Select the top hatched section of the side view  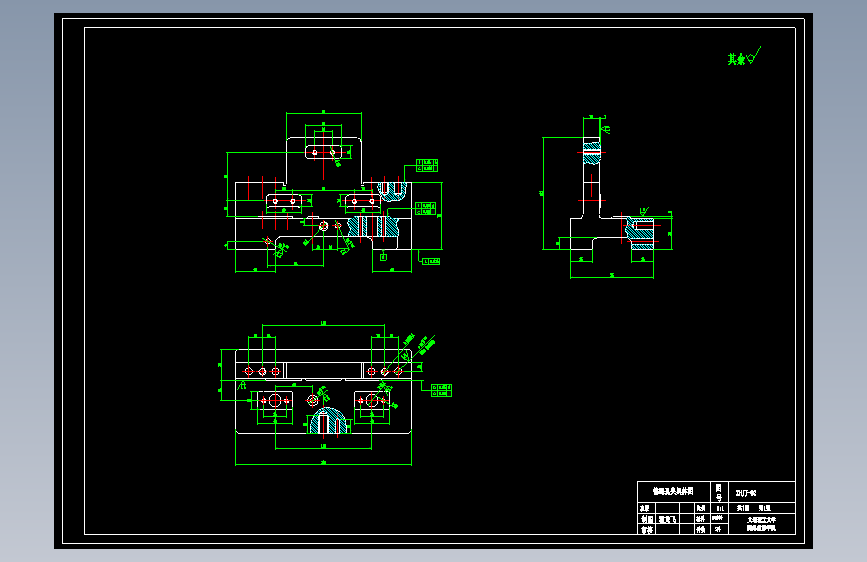click(592, 153)
